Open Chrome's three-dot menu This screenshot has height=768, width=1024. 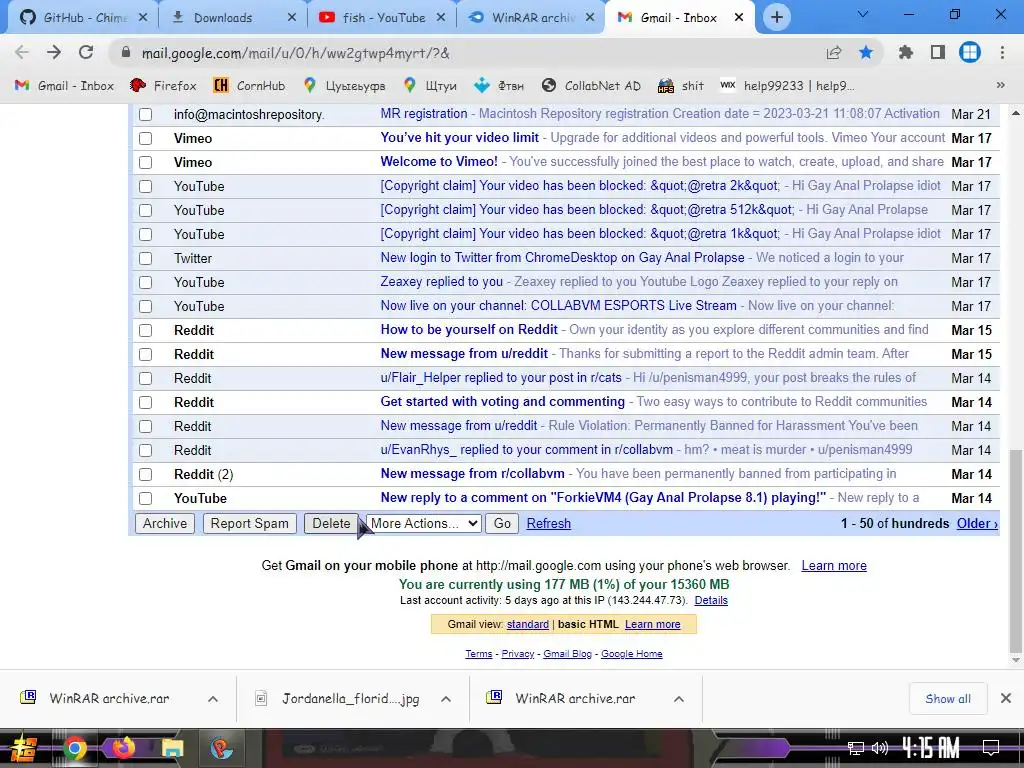pos(1002,52)
